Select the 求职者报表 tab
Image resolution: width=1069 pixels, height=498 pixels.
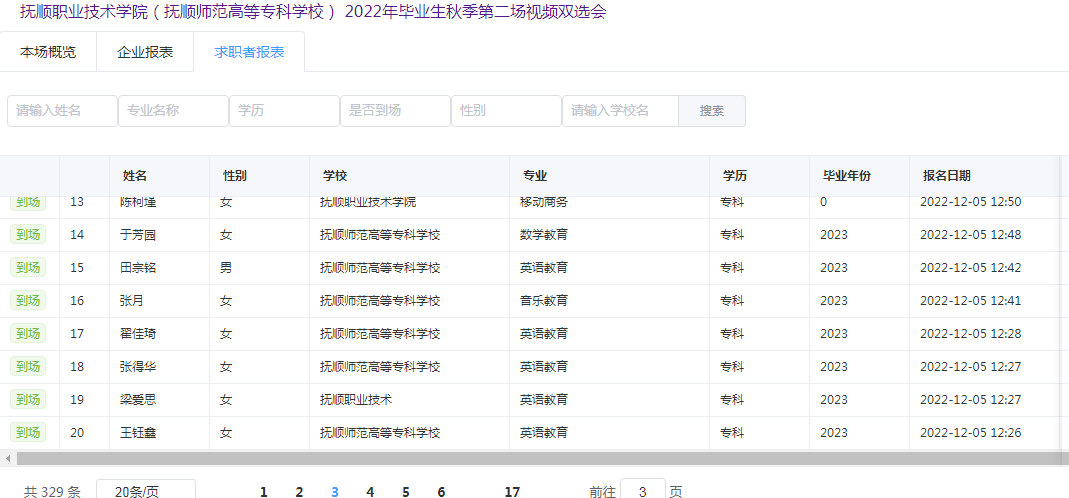pyautogui.click(x=249, y=52)
